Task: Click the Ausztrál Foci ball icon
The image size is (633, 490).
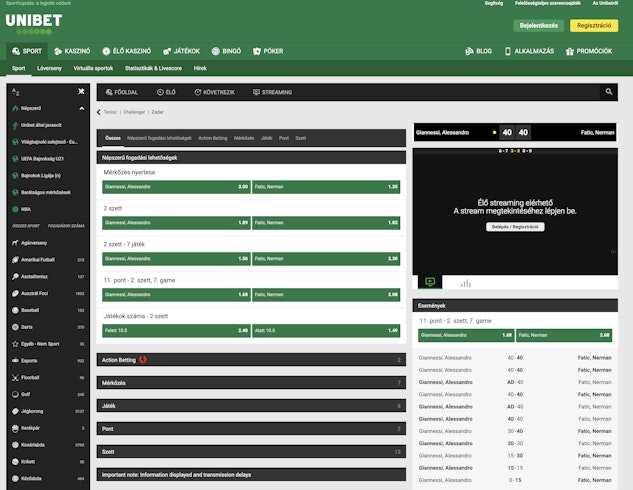Action: [15, 293]
